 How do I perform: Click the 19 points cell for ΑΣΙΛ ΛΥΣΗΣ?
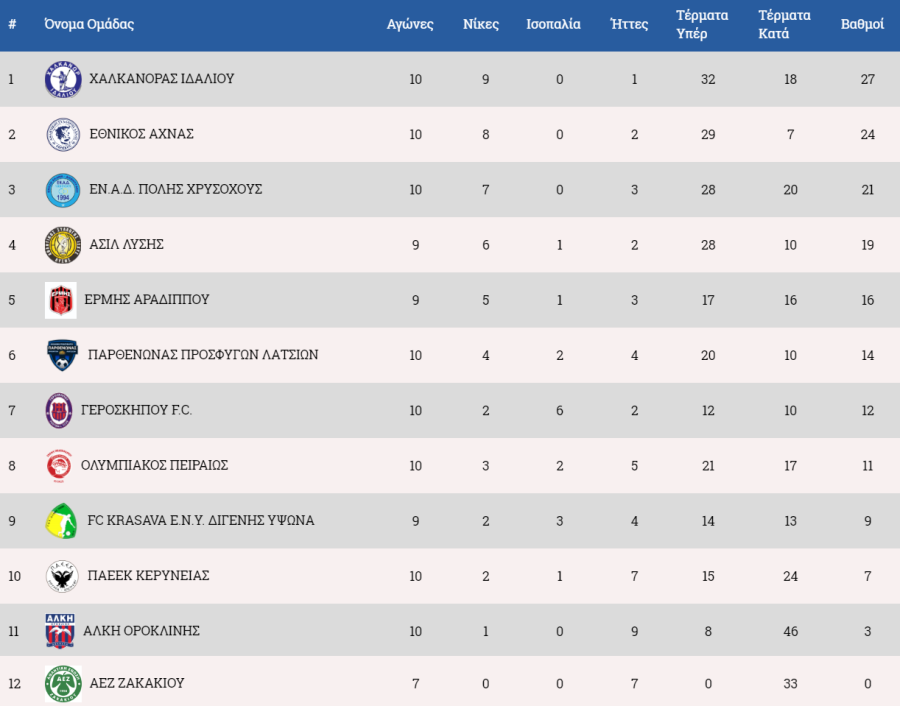click(x=867, y=245)
